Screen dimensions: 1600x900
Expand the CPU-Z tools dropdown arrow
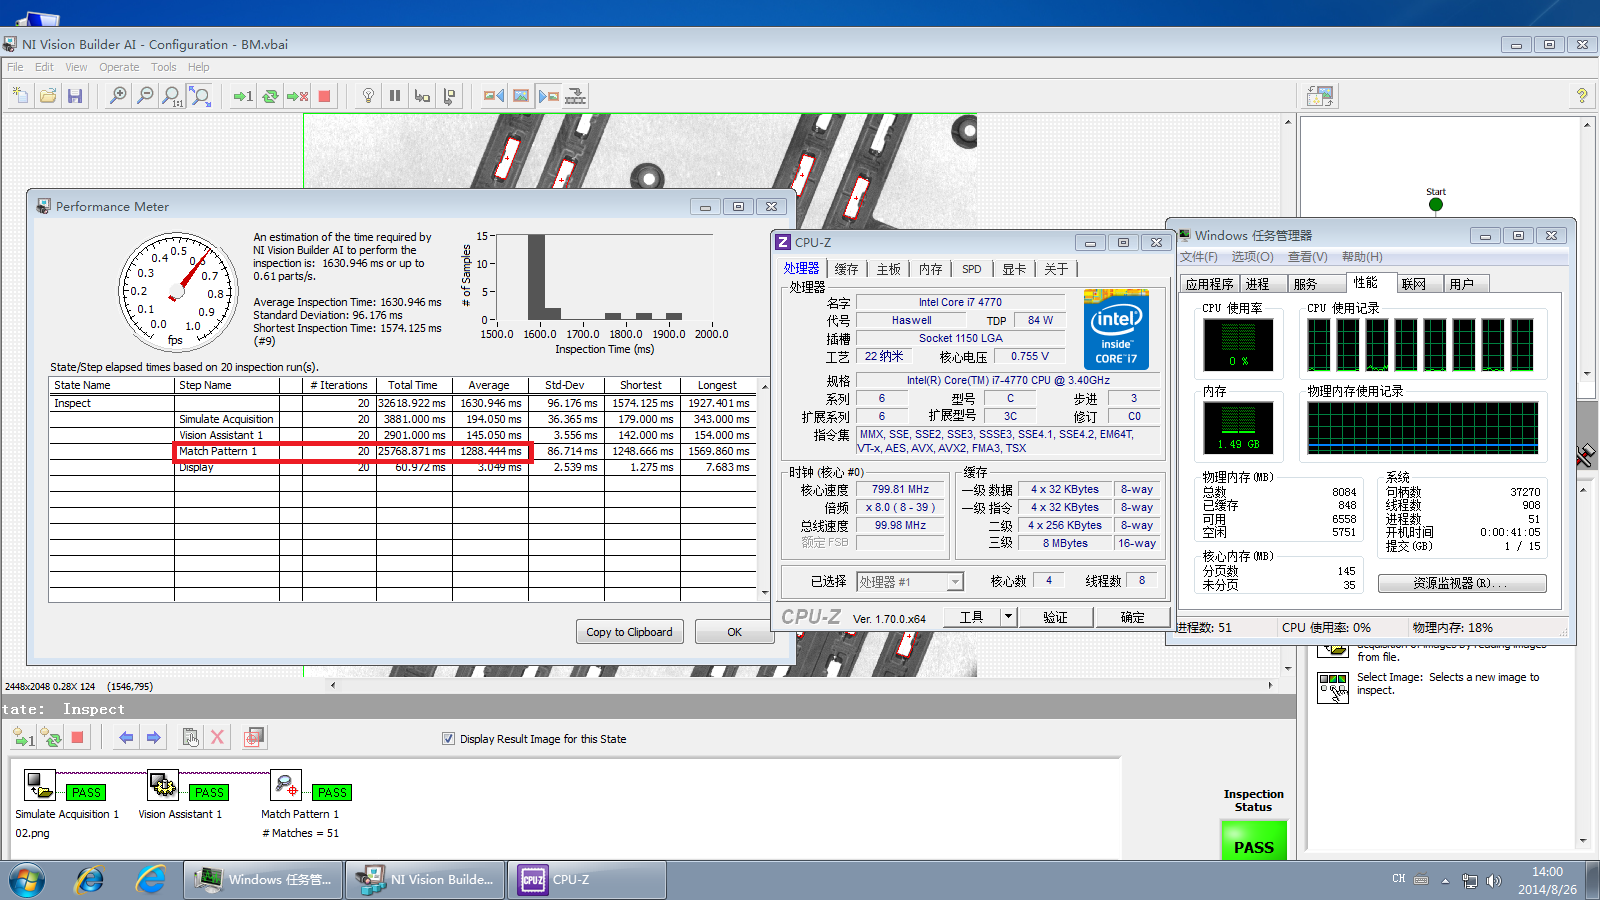click(1008, 617)
